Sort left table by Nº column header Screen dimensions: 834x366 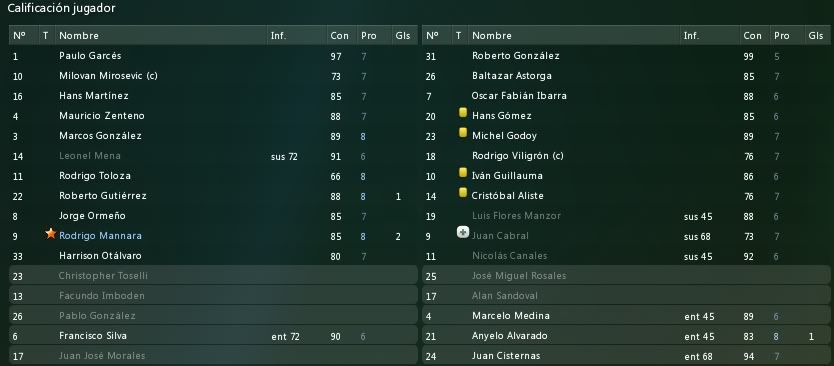(x=19, y=36)
